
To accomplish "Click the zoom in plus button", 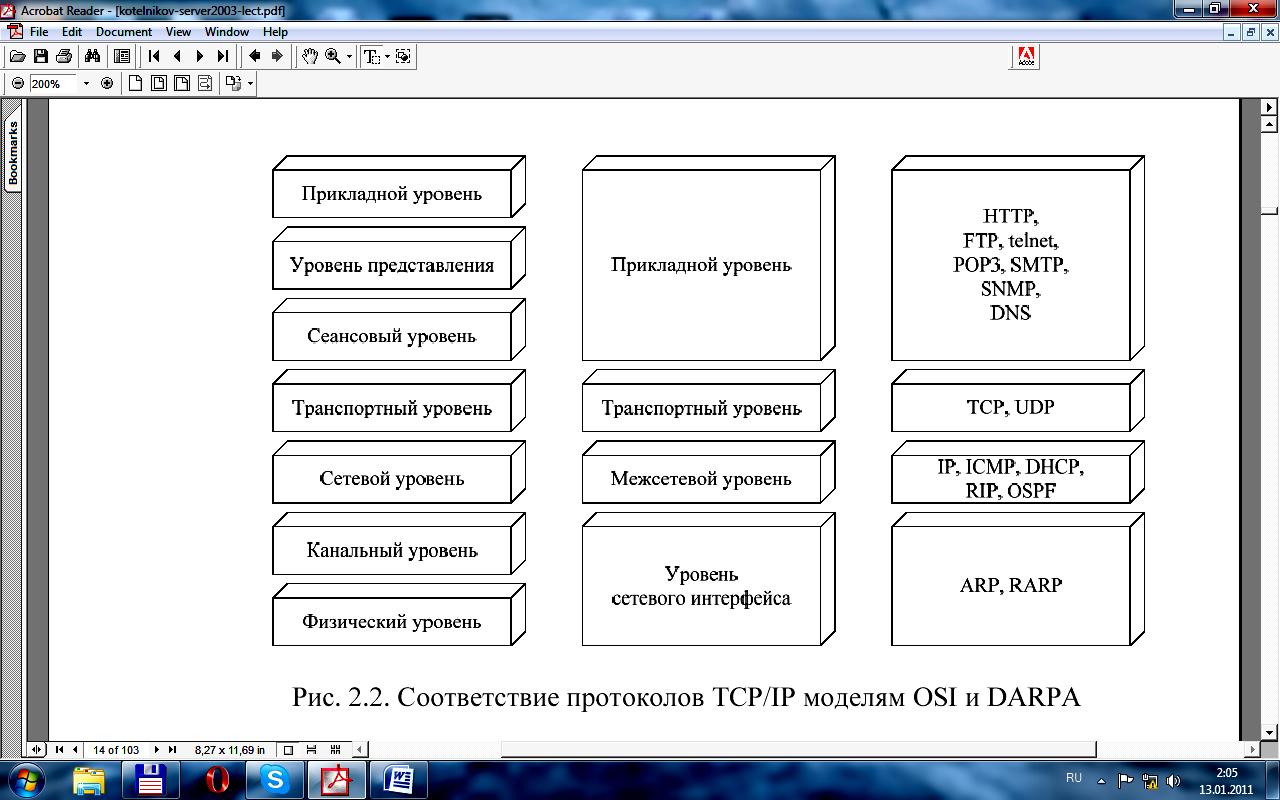I will coord(107,84).
